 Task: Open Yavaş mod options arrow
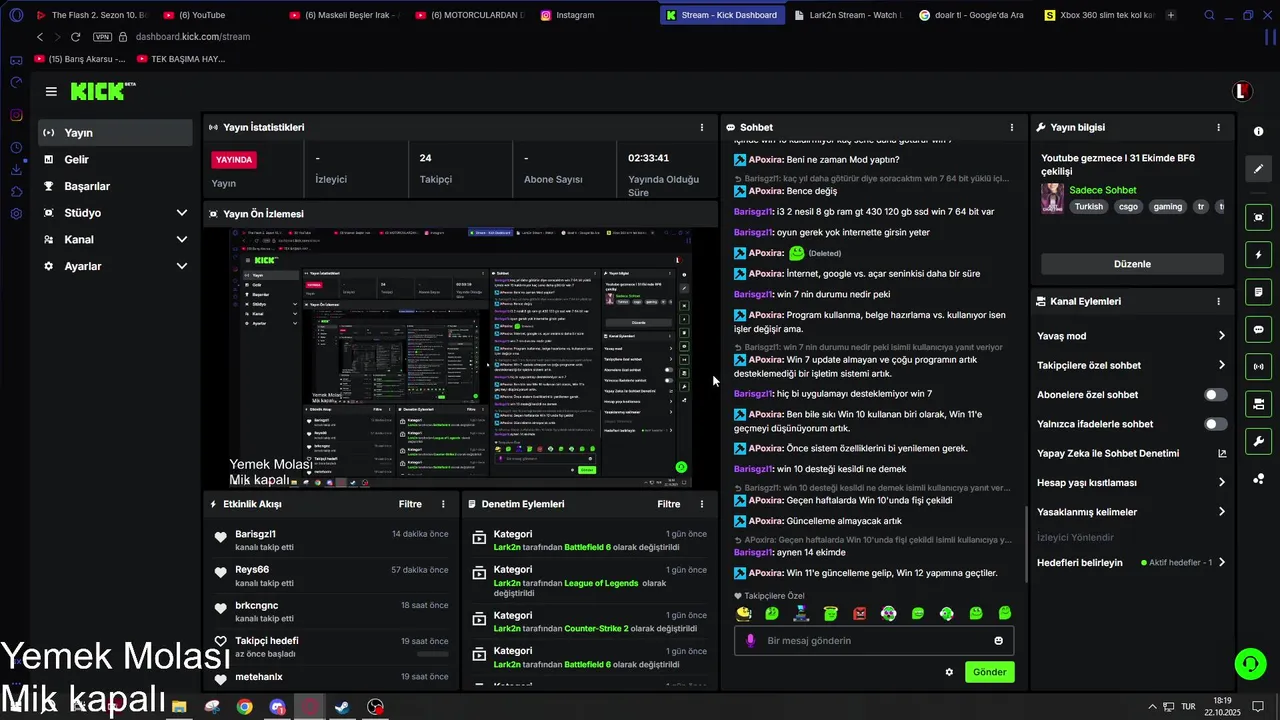tap(1222, 336)
